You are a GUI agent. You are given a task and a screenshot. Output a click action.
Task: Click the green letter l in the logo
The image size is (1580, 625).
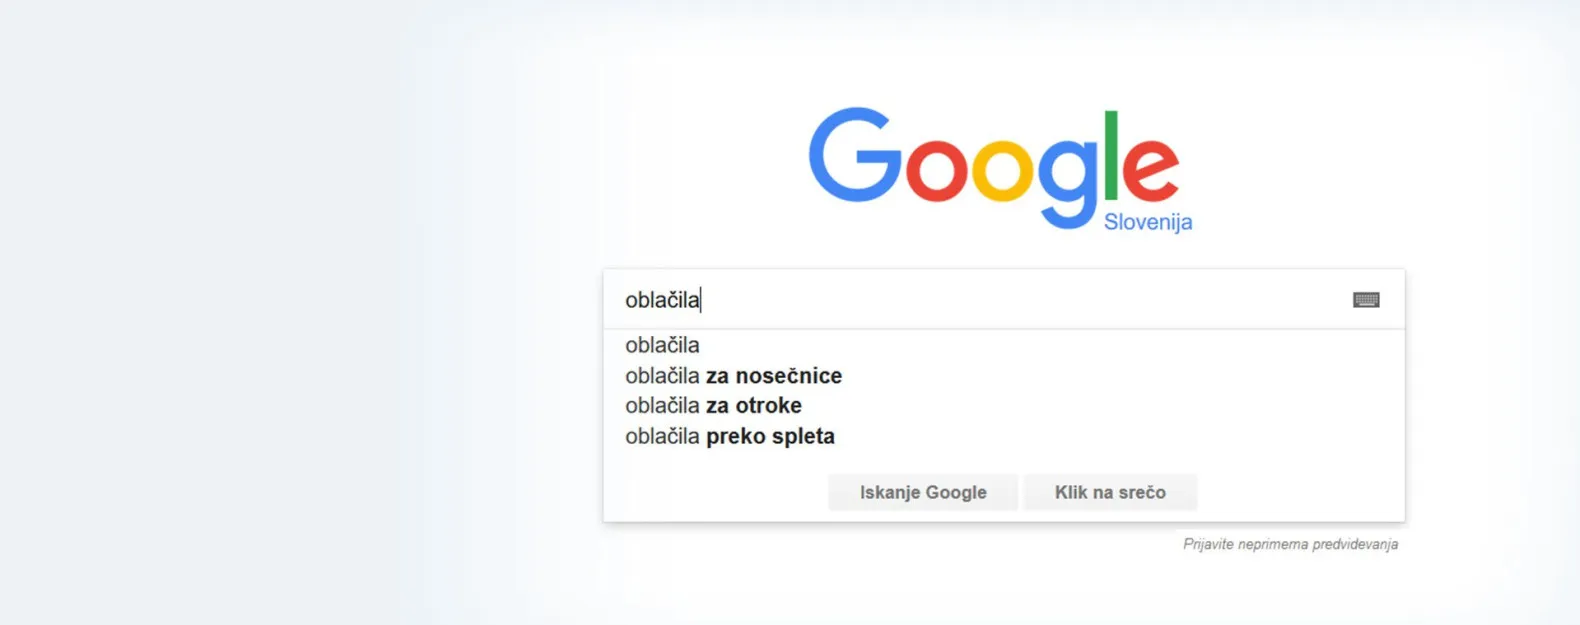click(x=1109, y=155)
